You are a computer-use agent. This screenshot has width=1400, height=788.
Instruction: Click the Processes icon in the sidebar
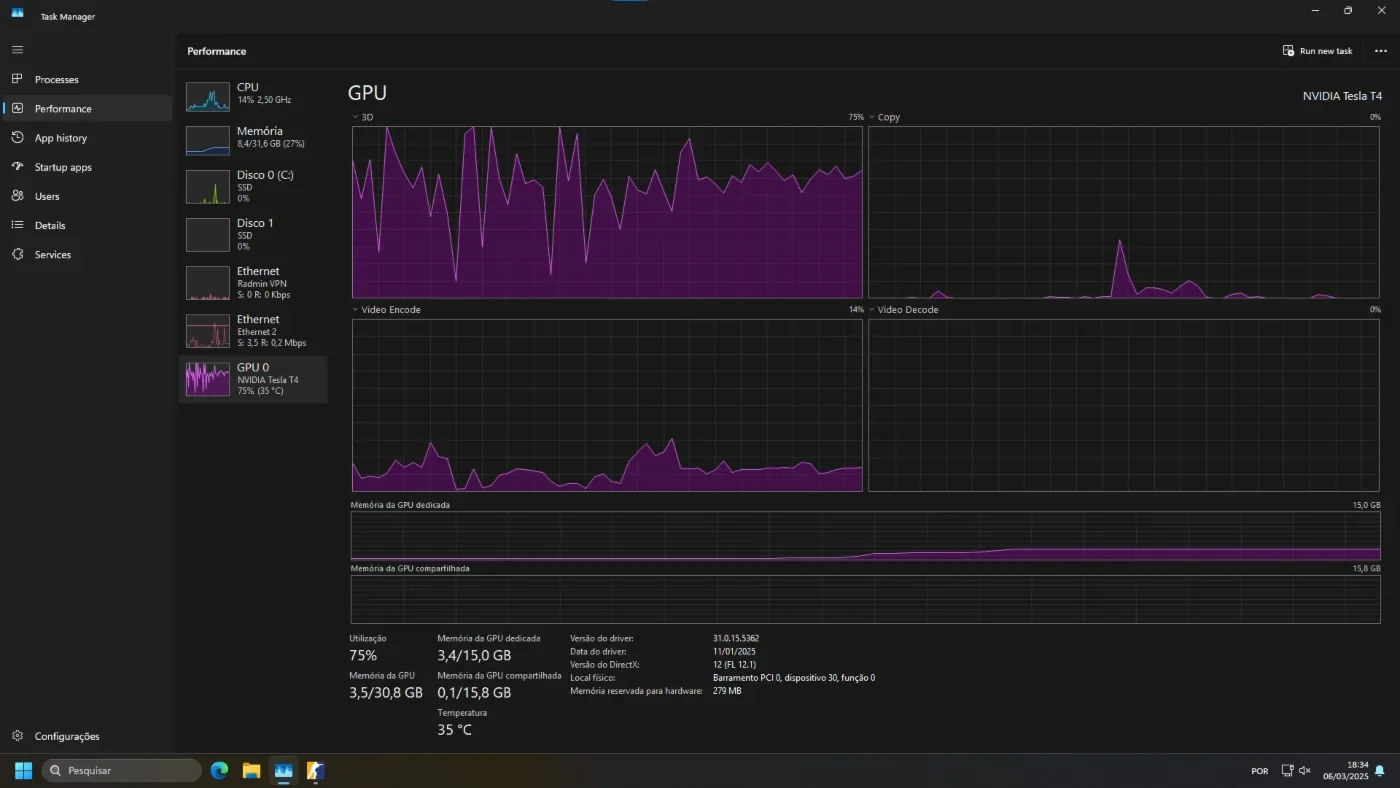17,79
